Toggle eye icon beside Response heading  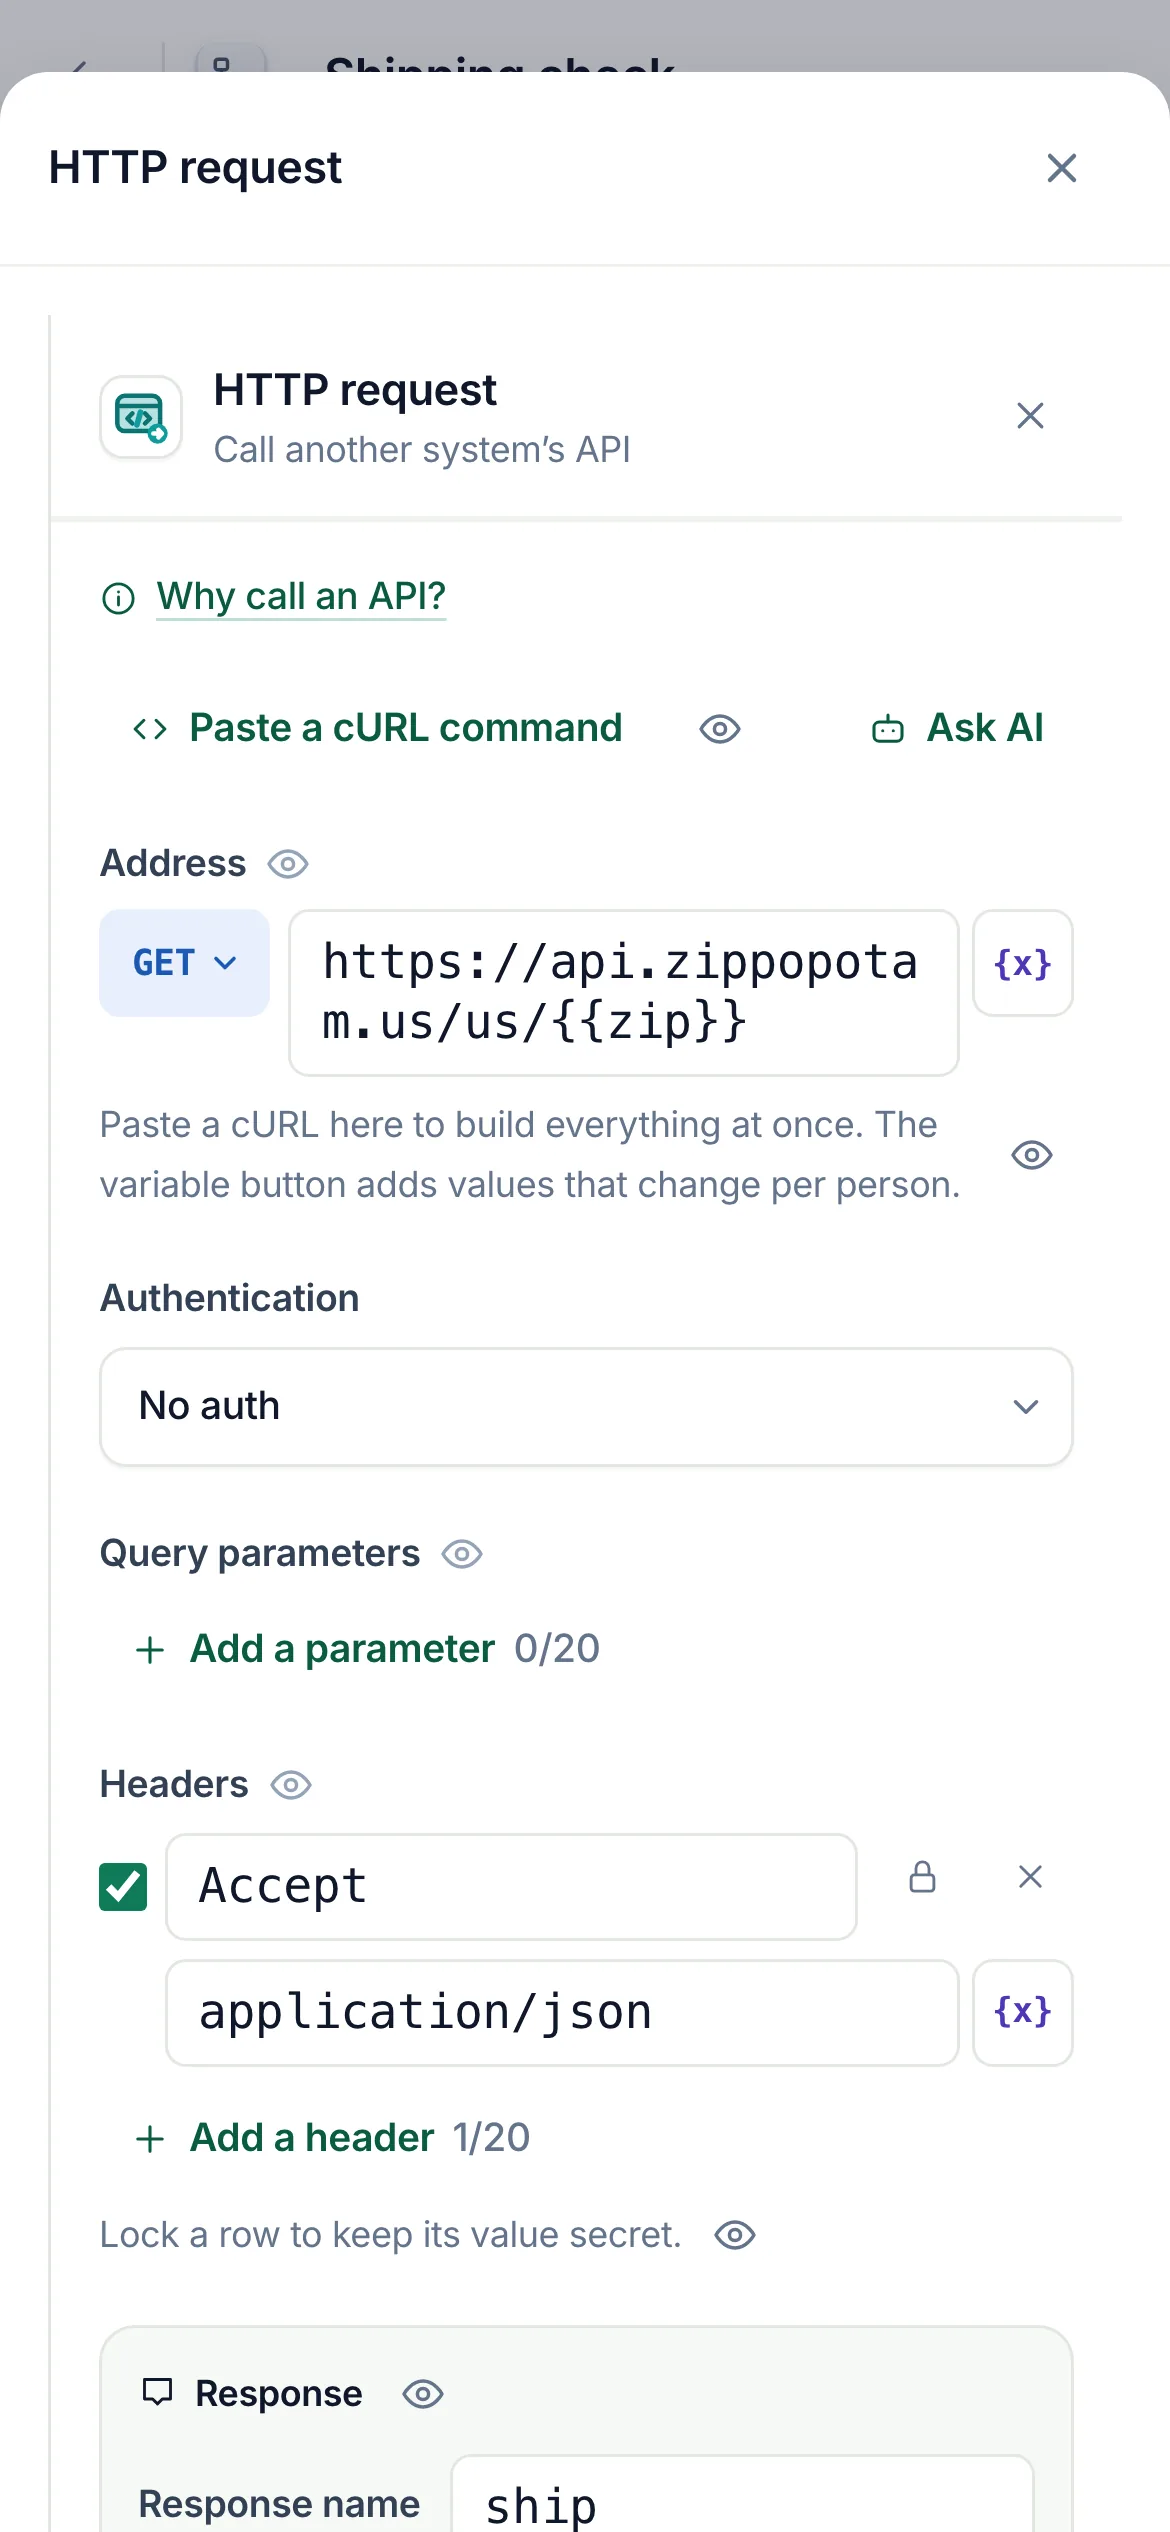point(423,2394)
